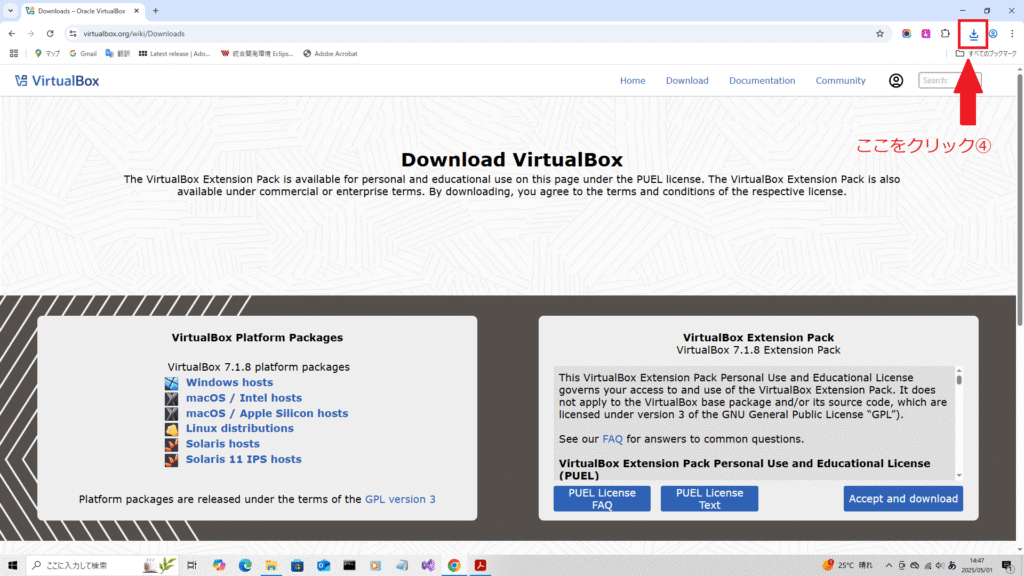Open Outlook from the taskbar
The width and height of the screenshot is (1024, 576).
323,566
